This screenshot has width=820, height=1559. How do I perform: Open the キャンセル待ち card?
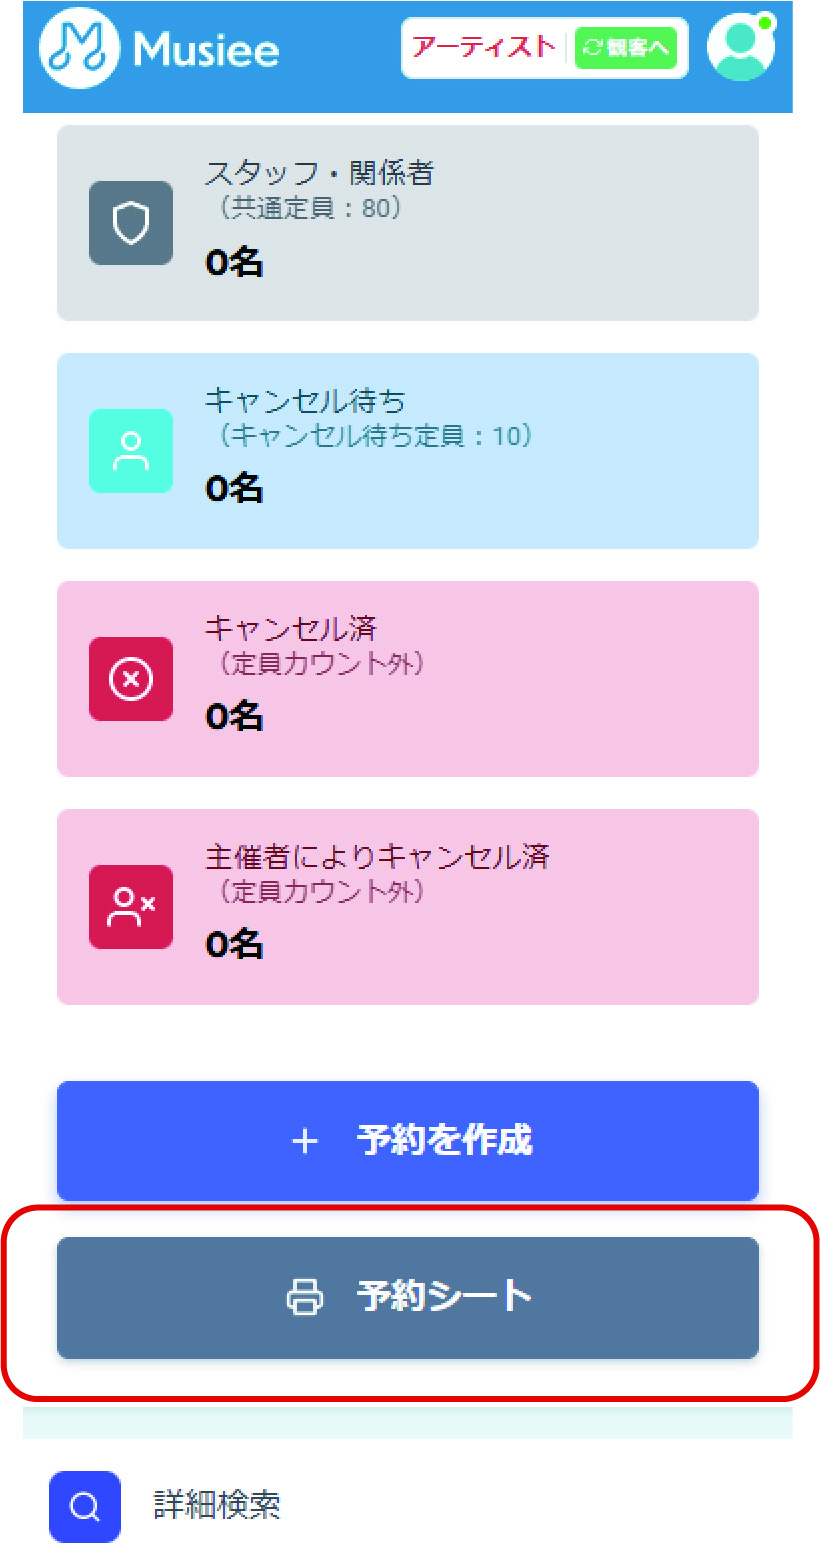click(x=408, y=451)
